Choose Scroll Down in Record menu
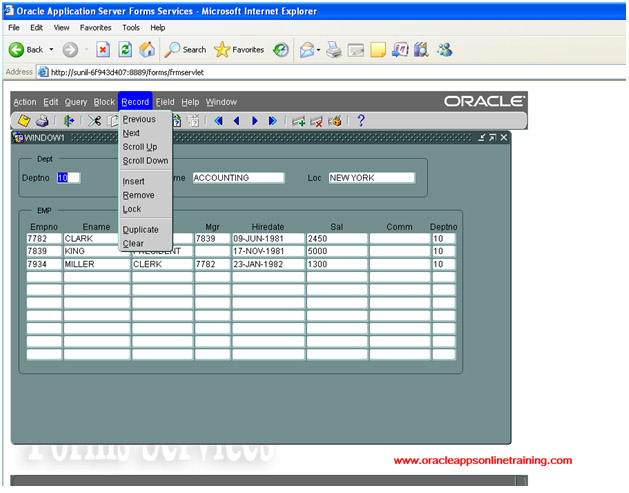This screenshot has width=629, height=493. coord(145,161)
